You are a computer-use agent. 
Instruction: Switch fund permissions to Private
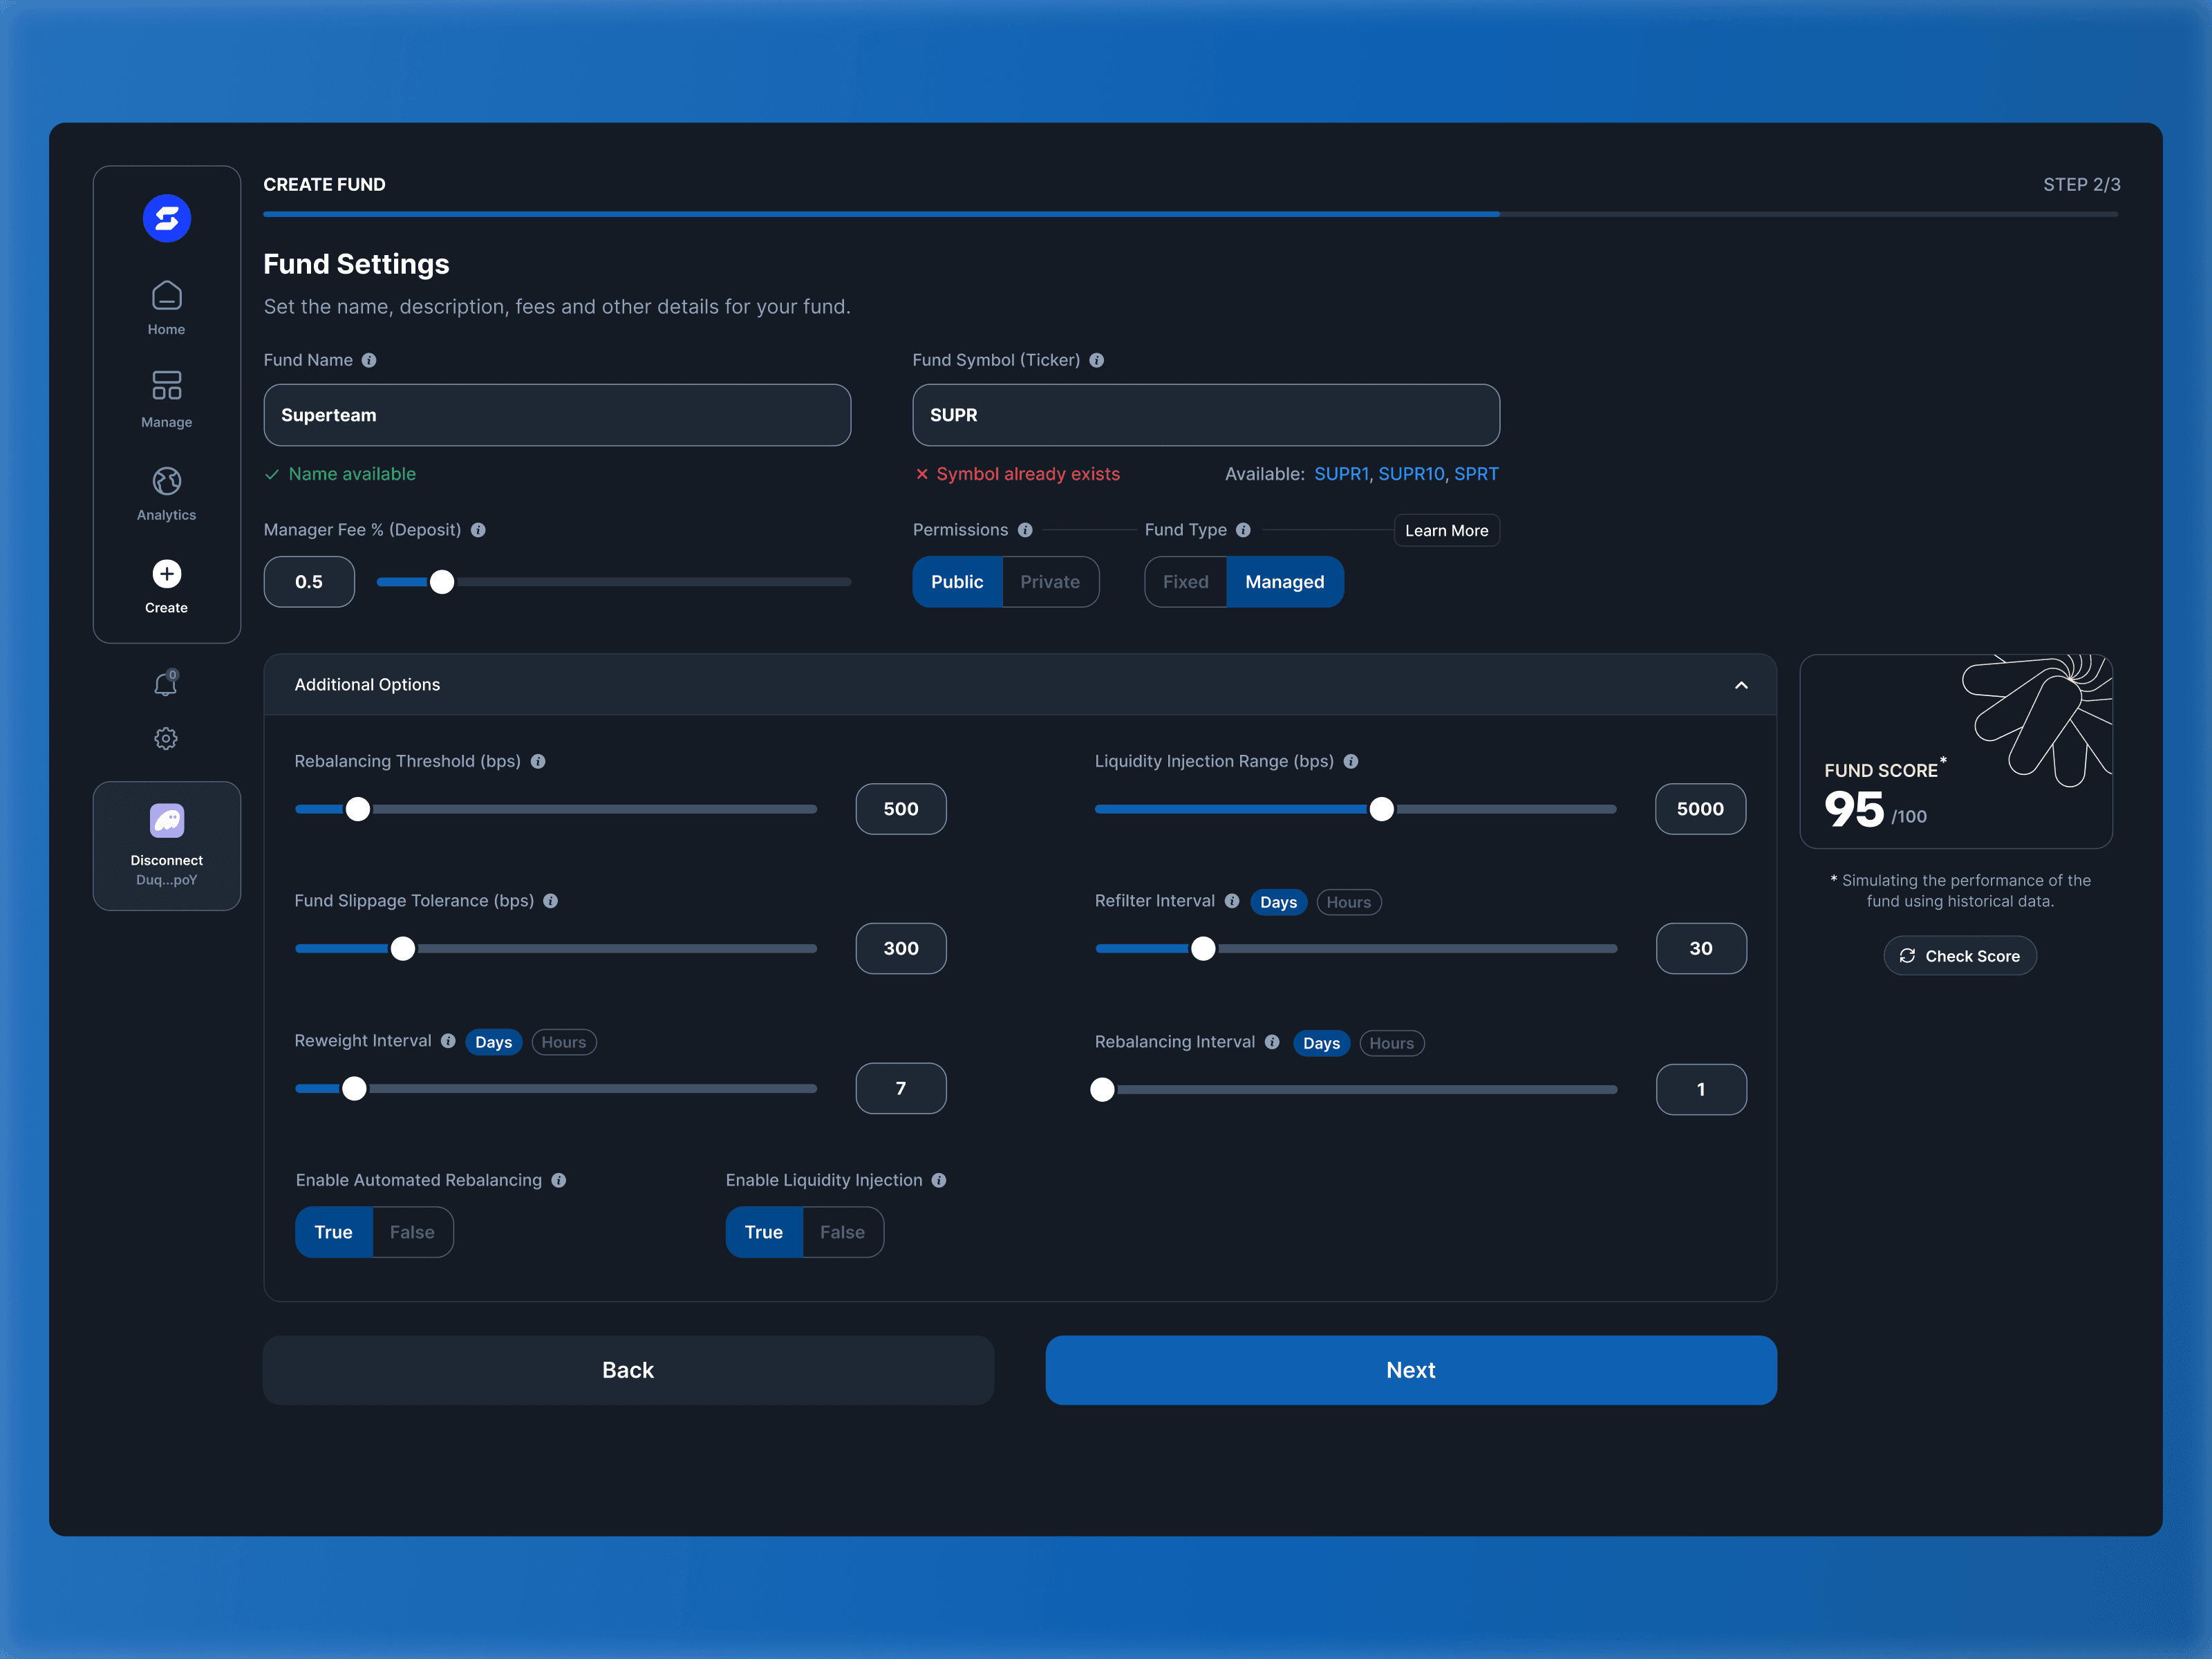point(1049,581)
